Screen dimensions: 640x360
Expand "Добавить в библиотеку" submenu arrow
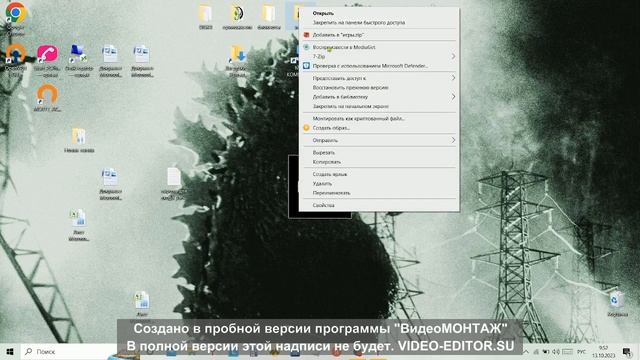453,97
